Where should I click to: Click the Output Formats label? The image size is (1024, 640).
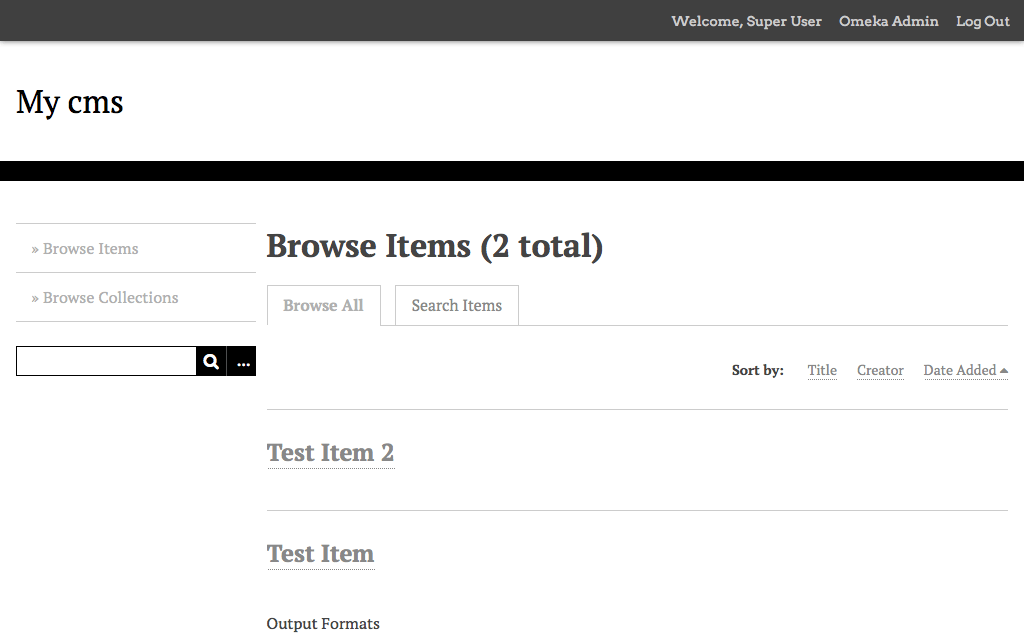click(x=323, y=624)
